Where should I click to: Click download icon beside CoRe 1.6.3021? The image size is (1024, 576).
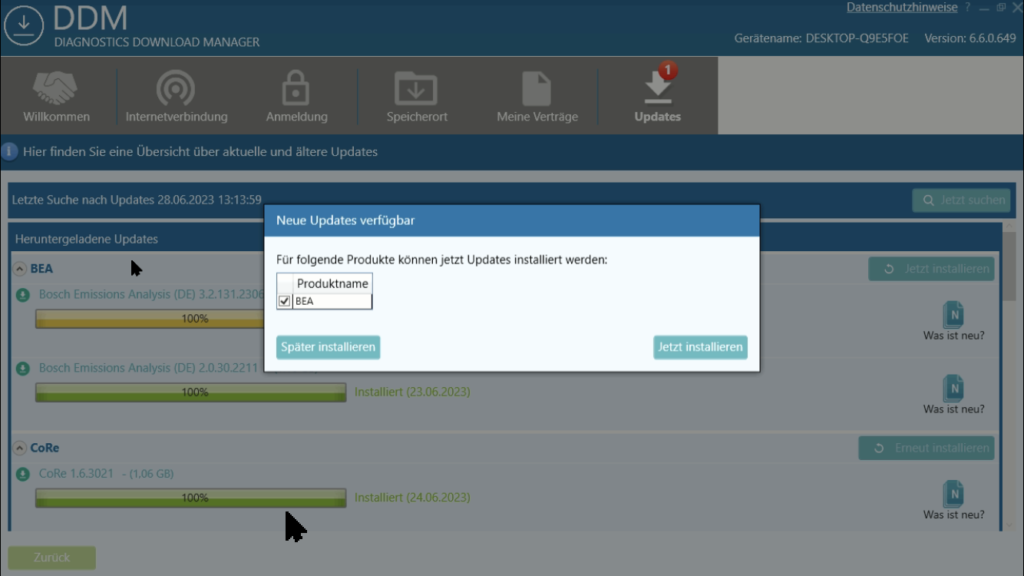tap(23, 474)
